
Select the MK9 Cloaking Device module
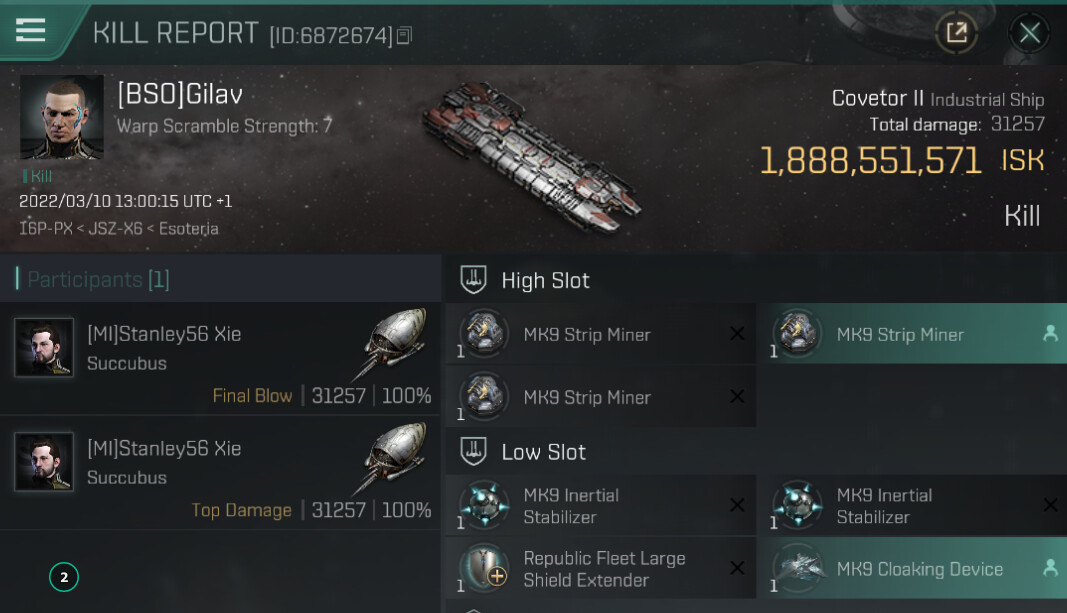coord(911,569)
